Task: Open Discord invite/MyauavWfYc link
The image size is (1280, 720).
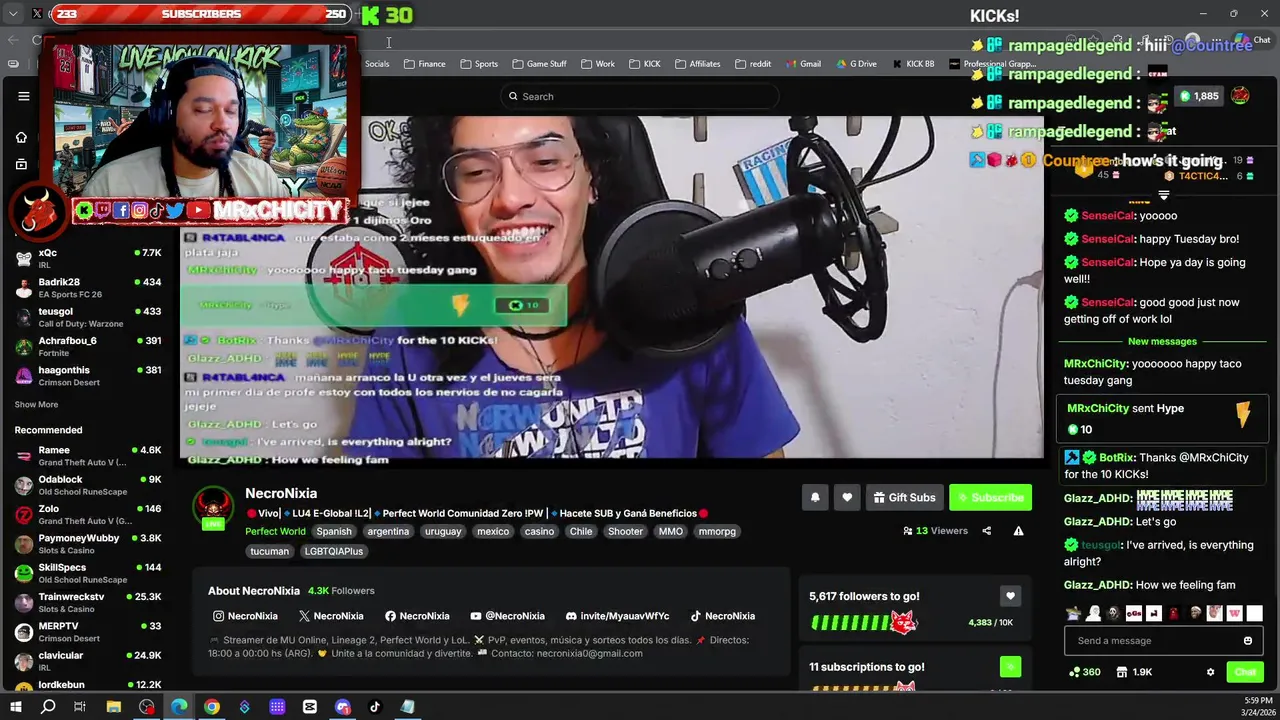Action: coord(617,616)
